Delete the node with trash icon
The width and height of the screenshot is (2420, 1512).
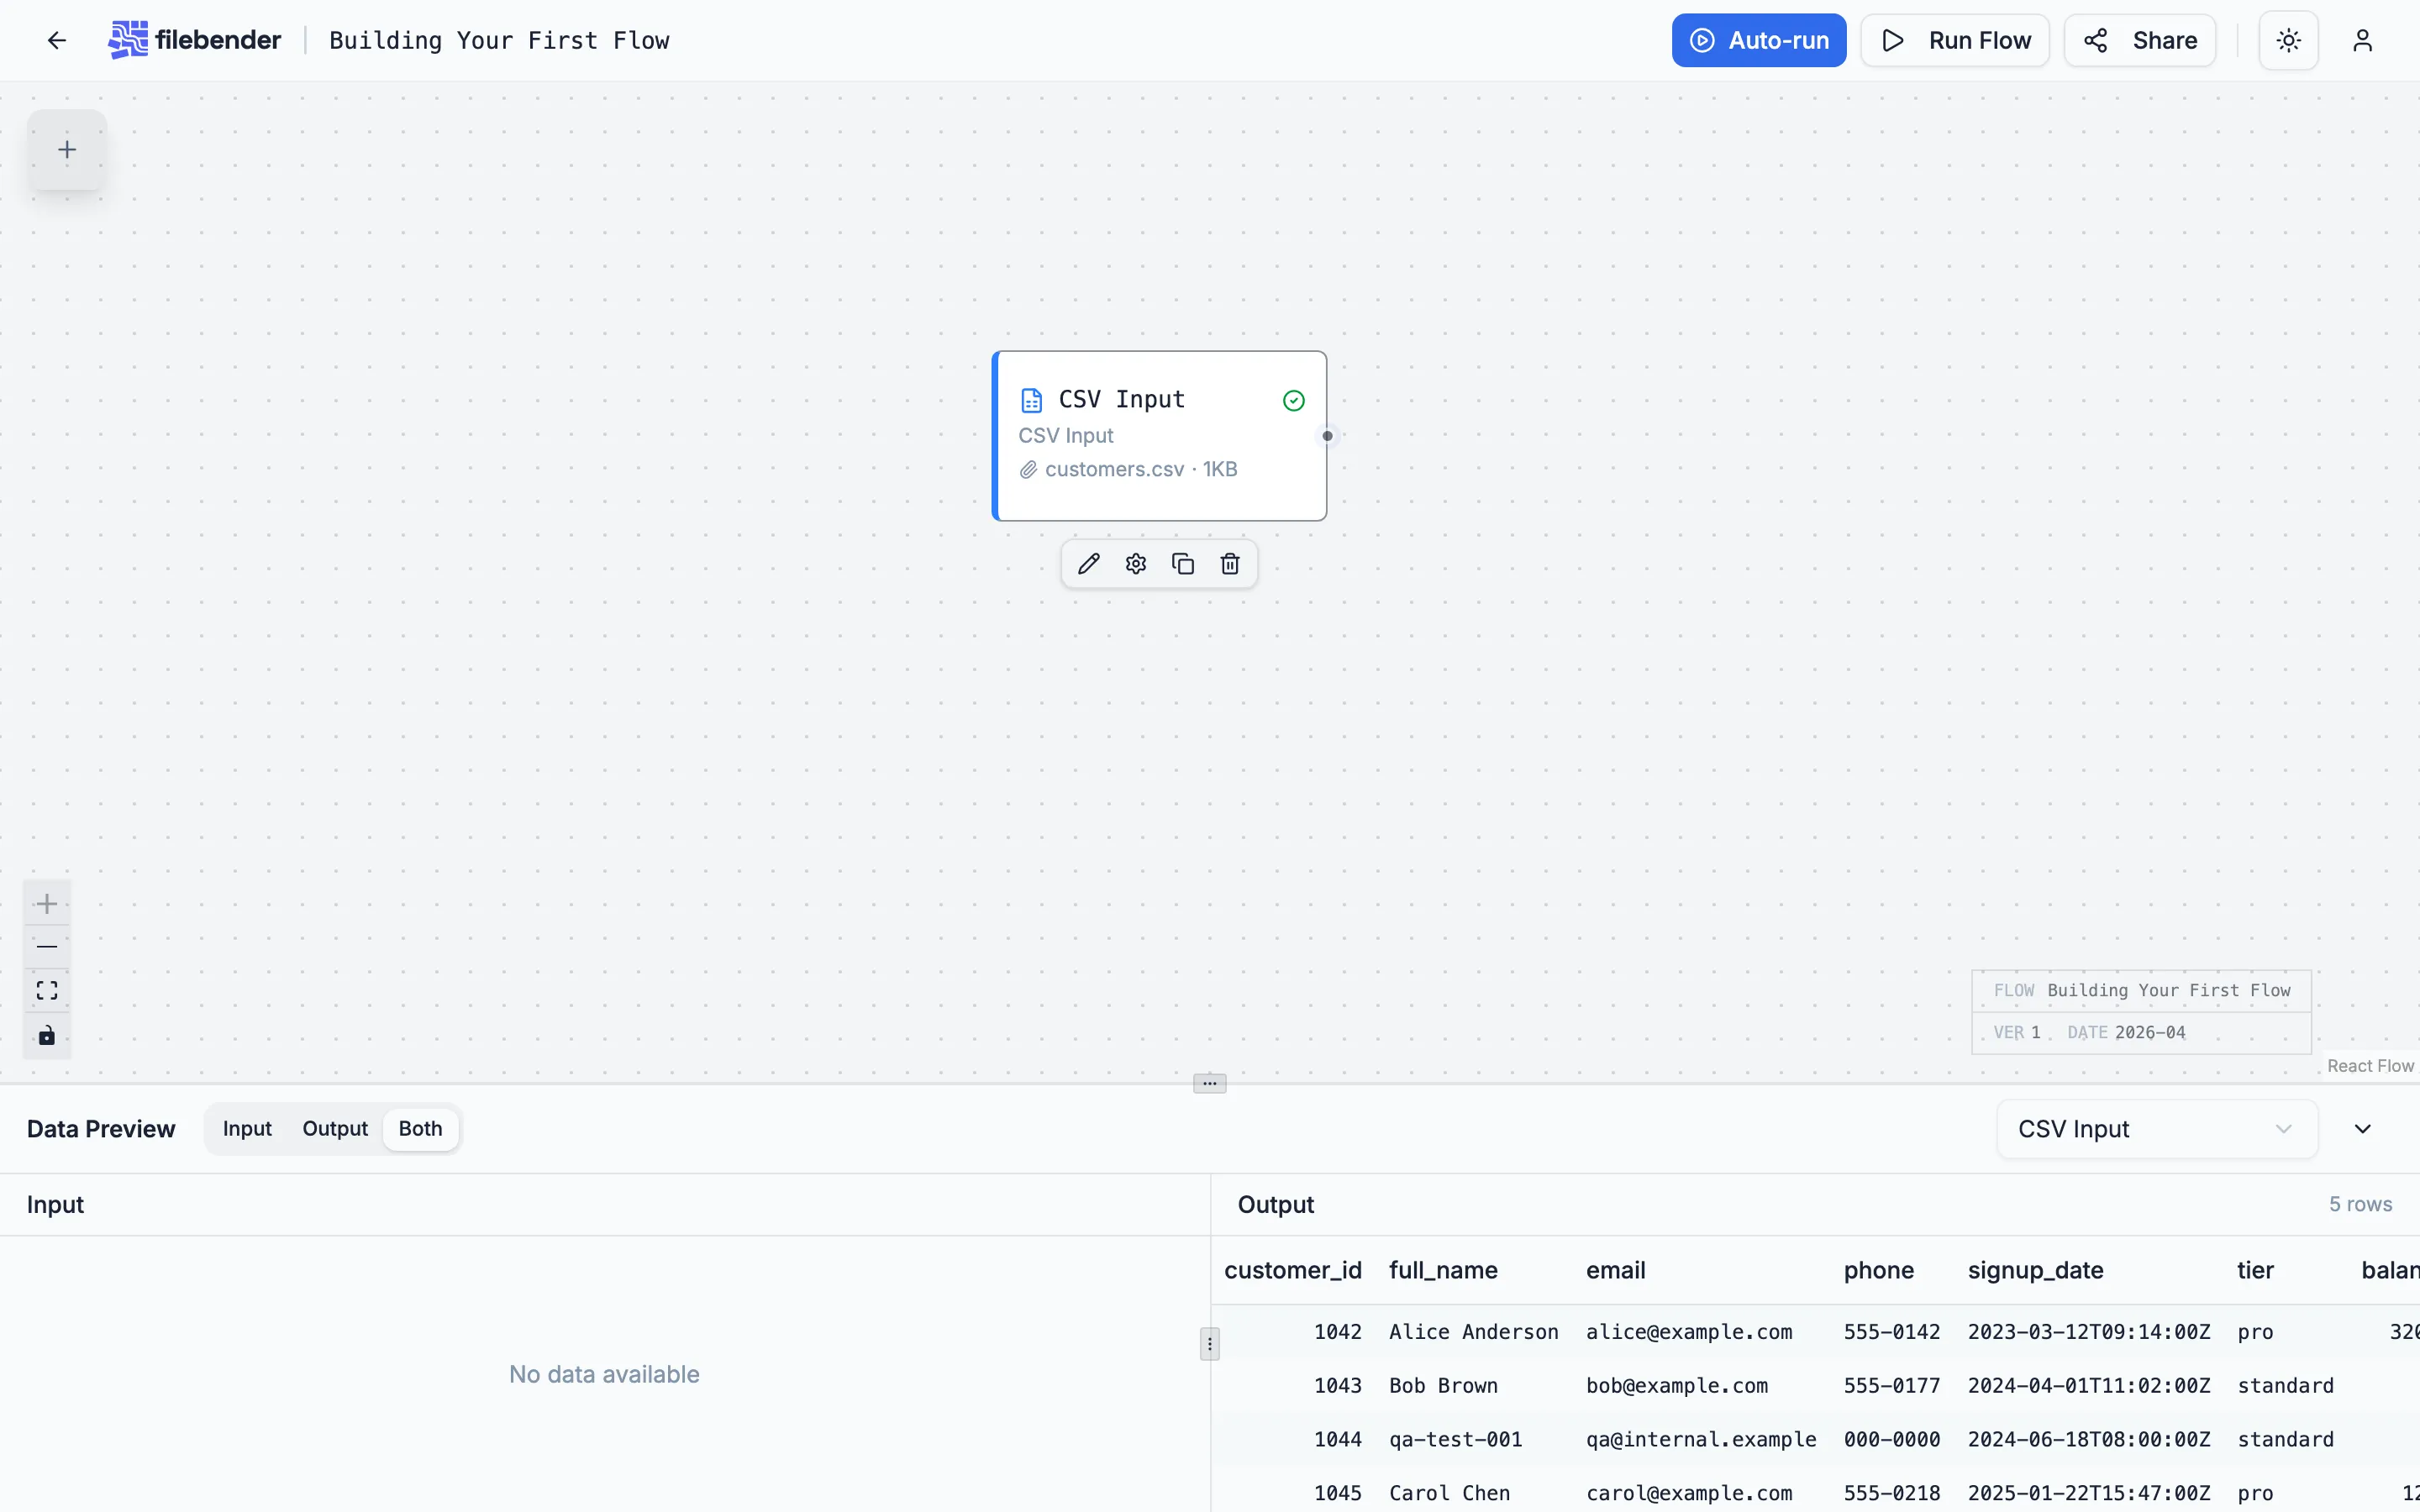point(1230,564)
